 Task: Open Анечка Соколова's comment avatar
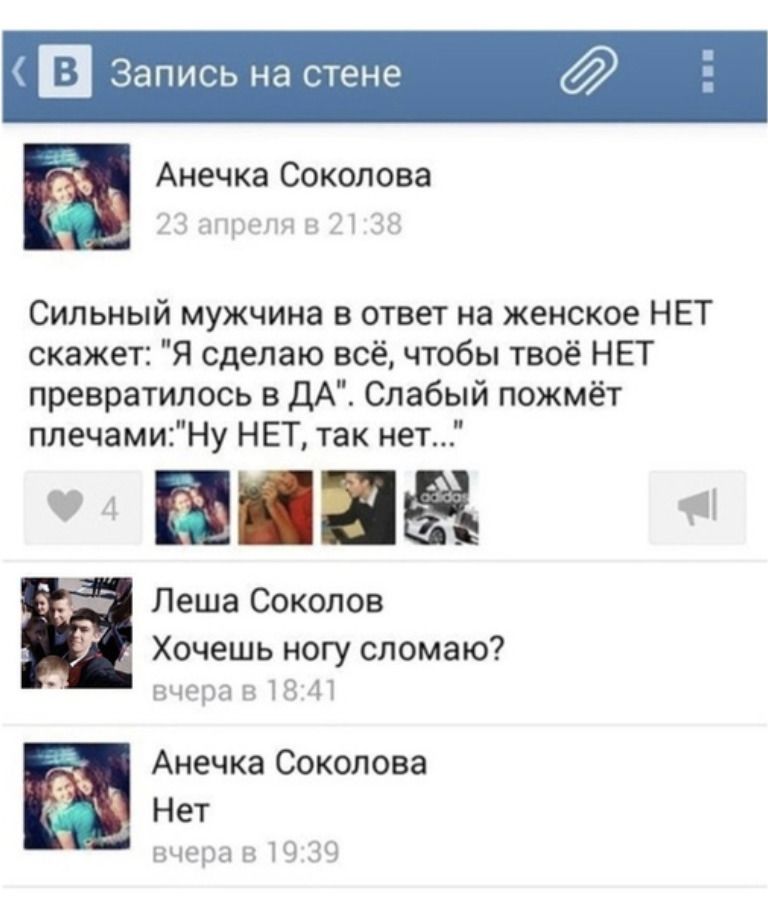click(x=76, y=796)
